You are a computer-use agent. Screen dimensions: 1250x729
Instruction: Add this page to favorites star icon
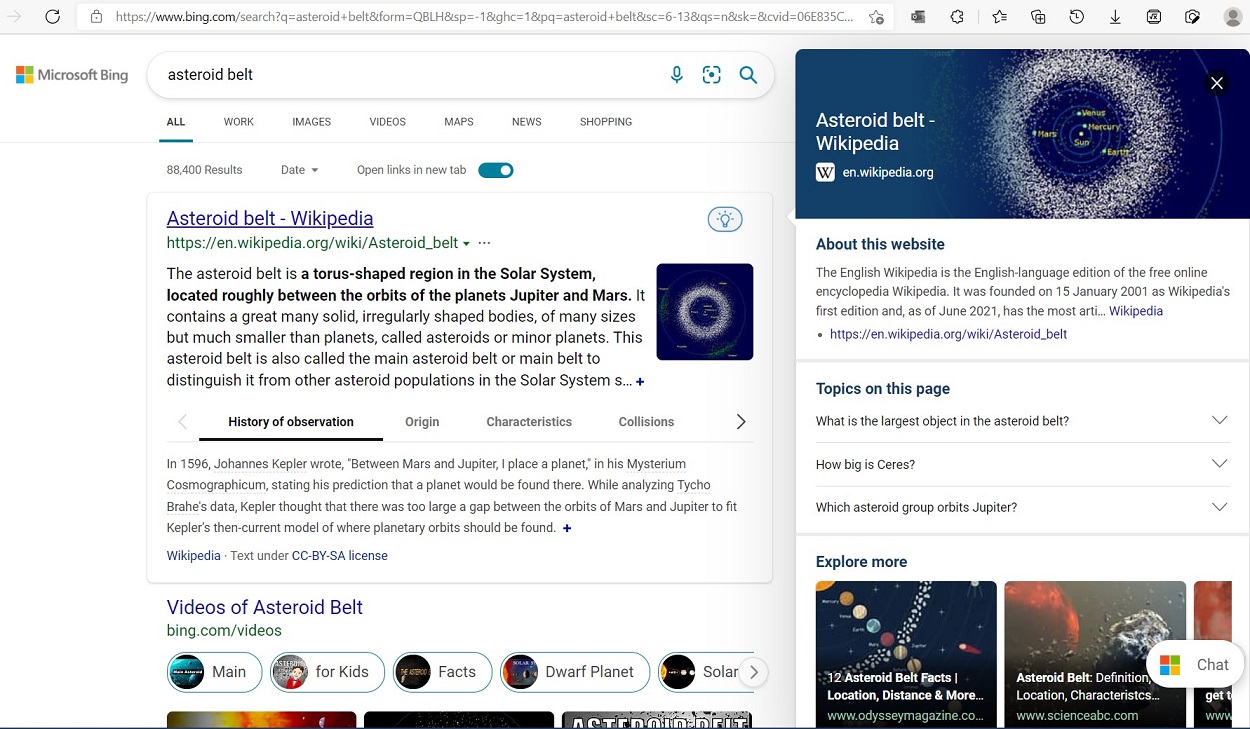click(x=876, y=17)
